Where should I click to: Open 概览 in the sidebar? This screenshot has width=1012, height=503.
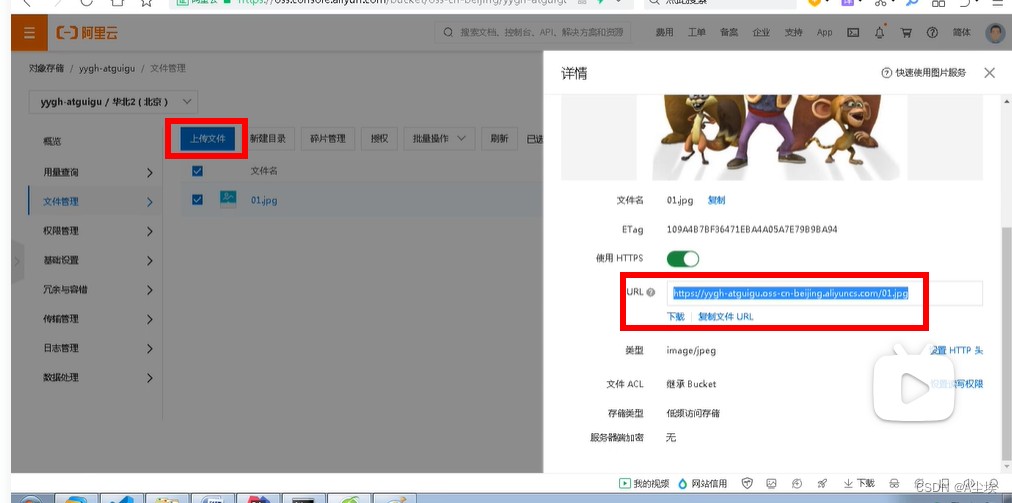(x=52, y=141)
